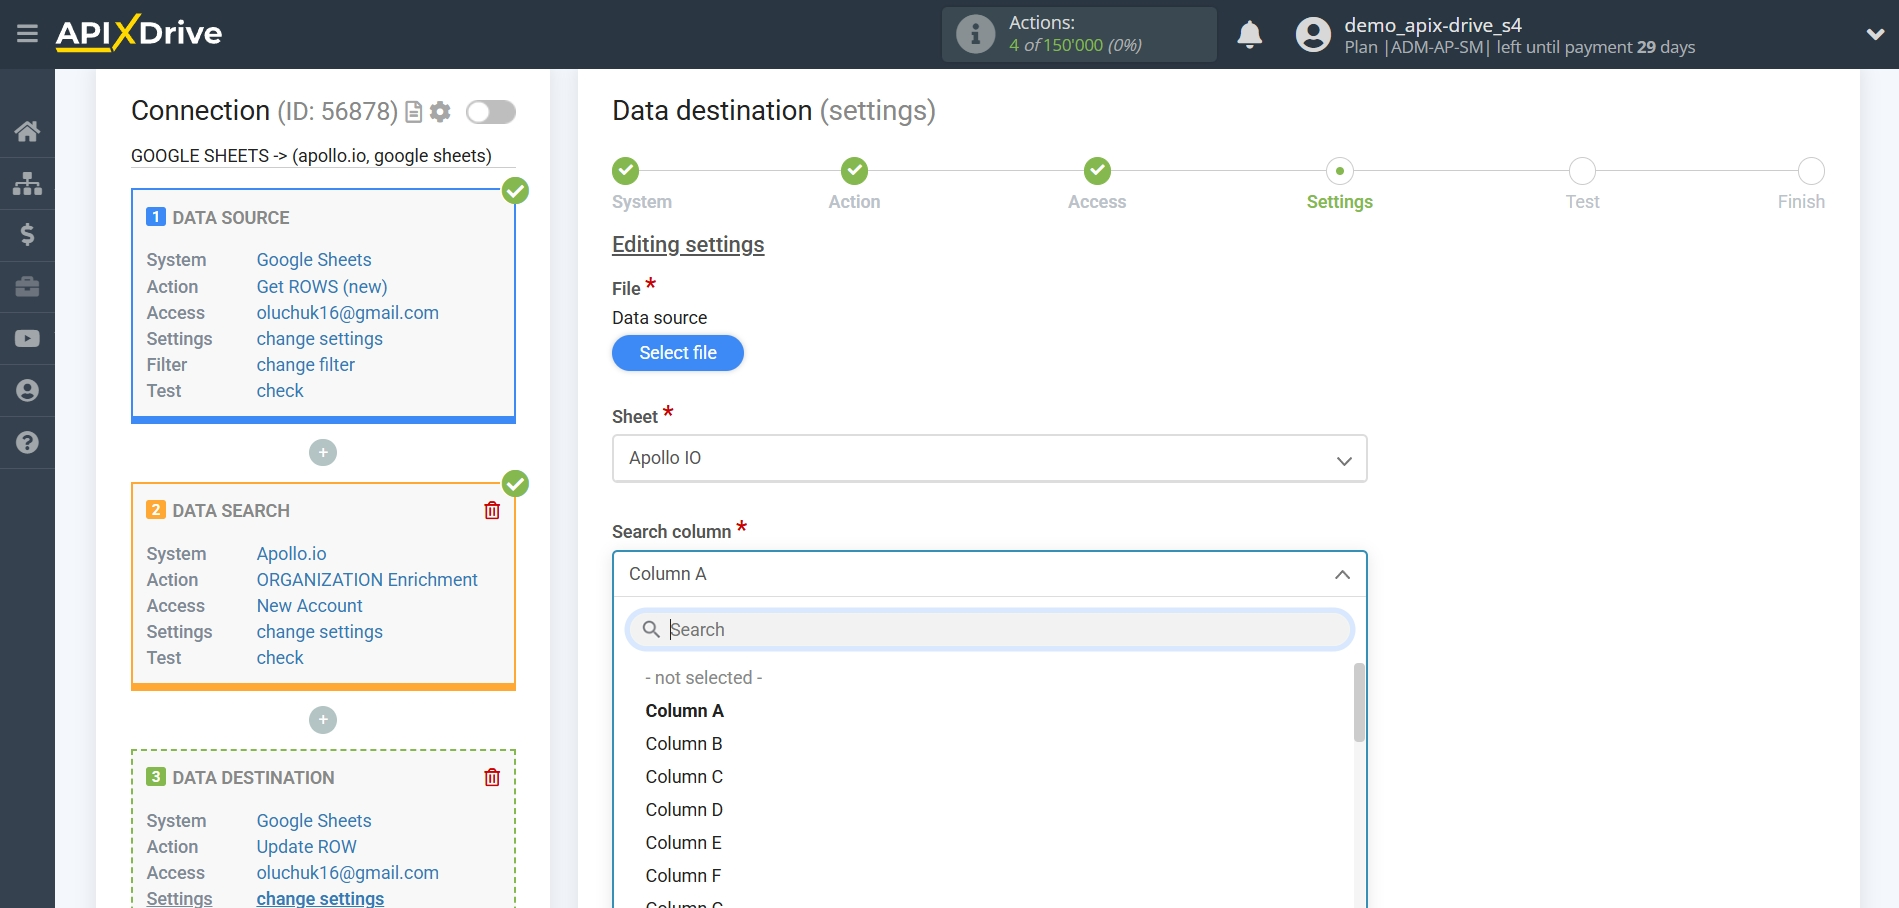1899x908 pixels.
Task: Open the hamburger menu
Action: tap(27, 33)
